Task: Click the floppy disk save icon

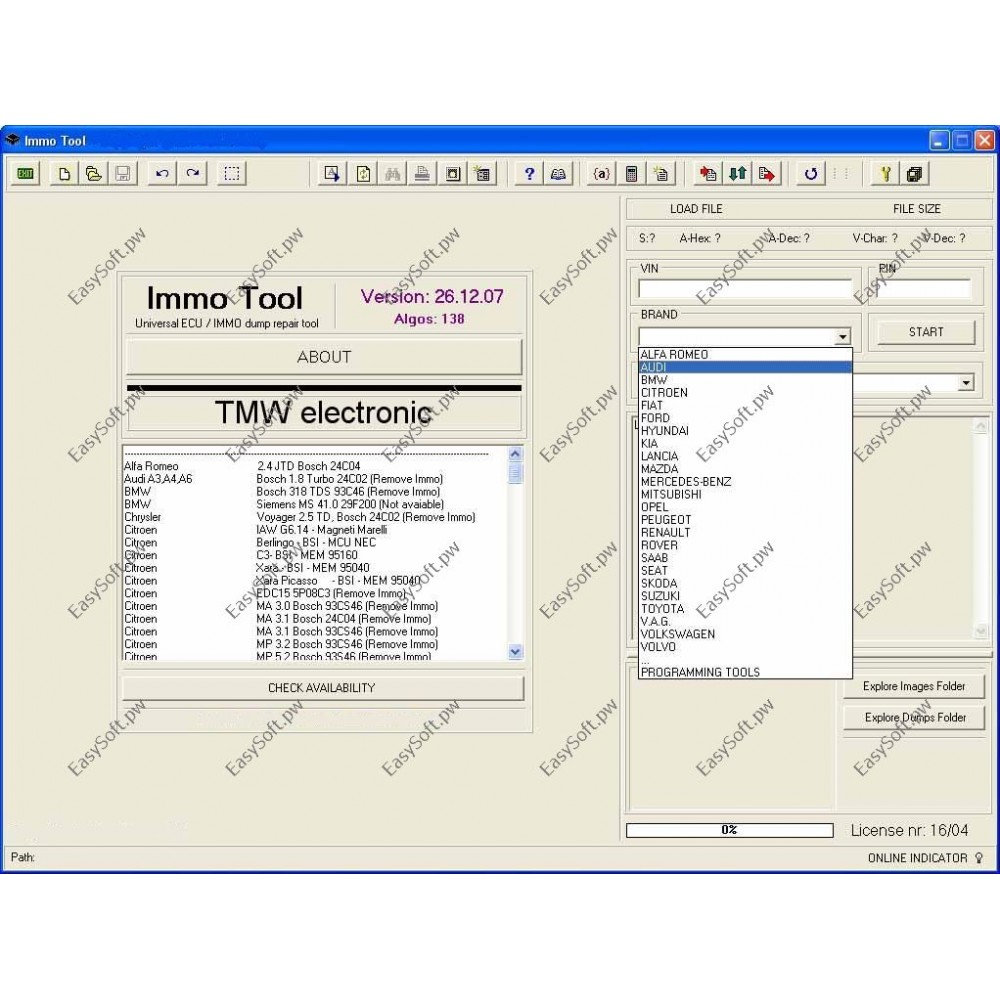Action: click(123, 173)
